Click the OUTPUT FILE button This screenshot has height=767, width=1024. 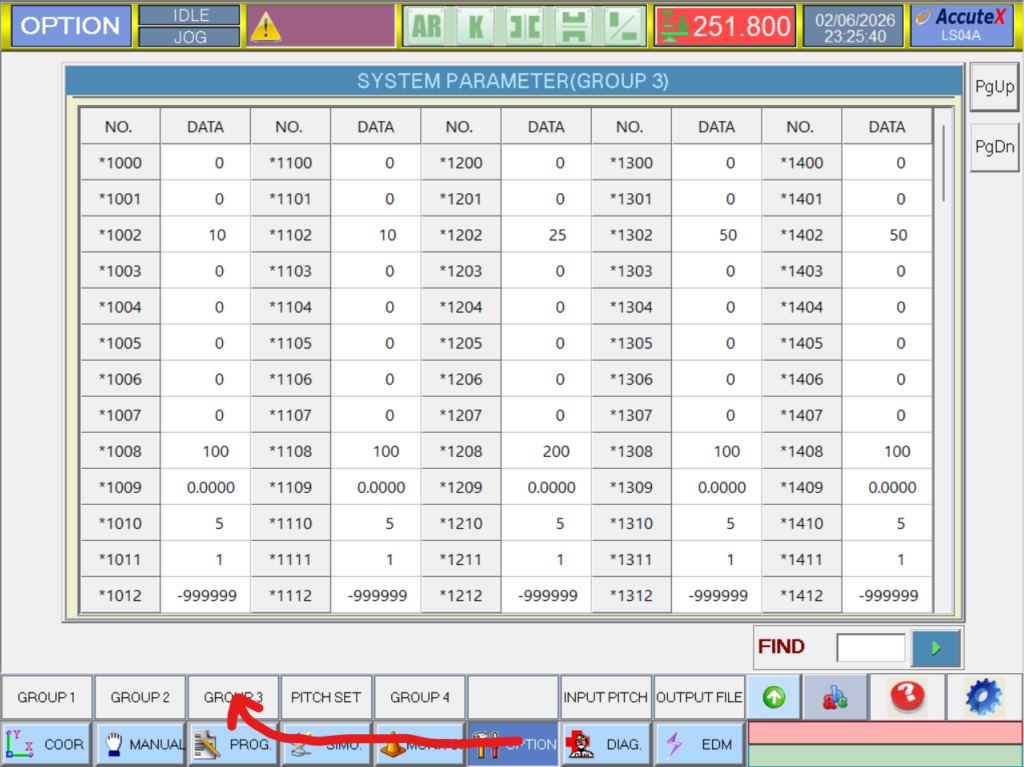click(699, 697)
